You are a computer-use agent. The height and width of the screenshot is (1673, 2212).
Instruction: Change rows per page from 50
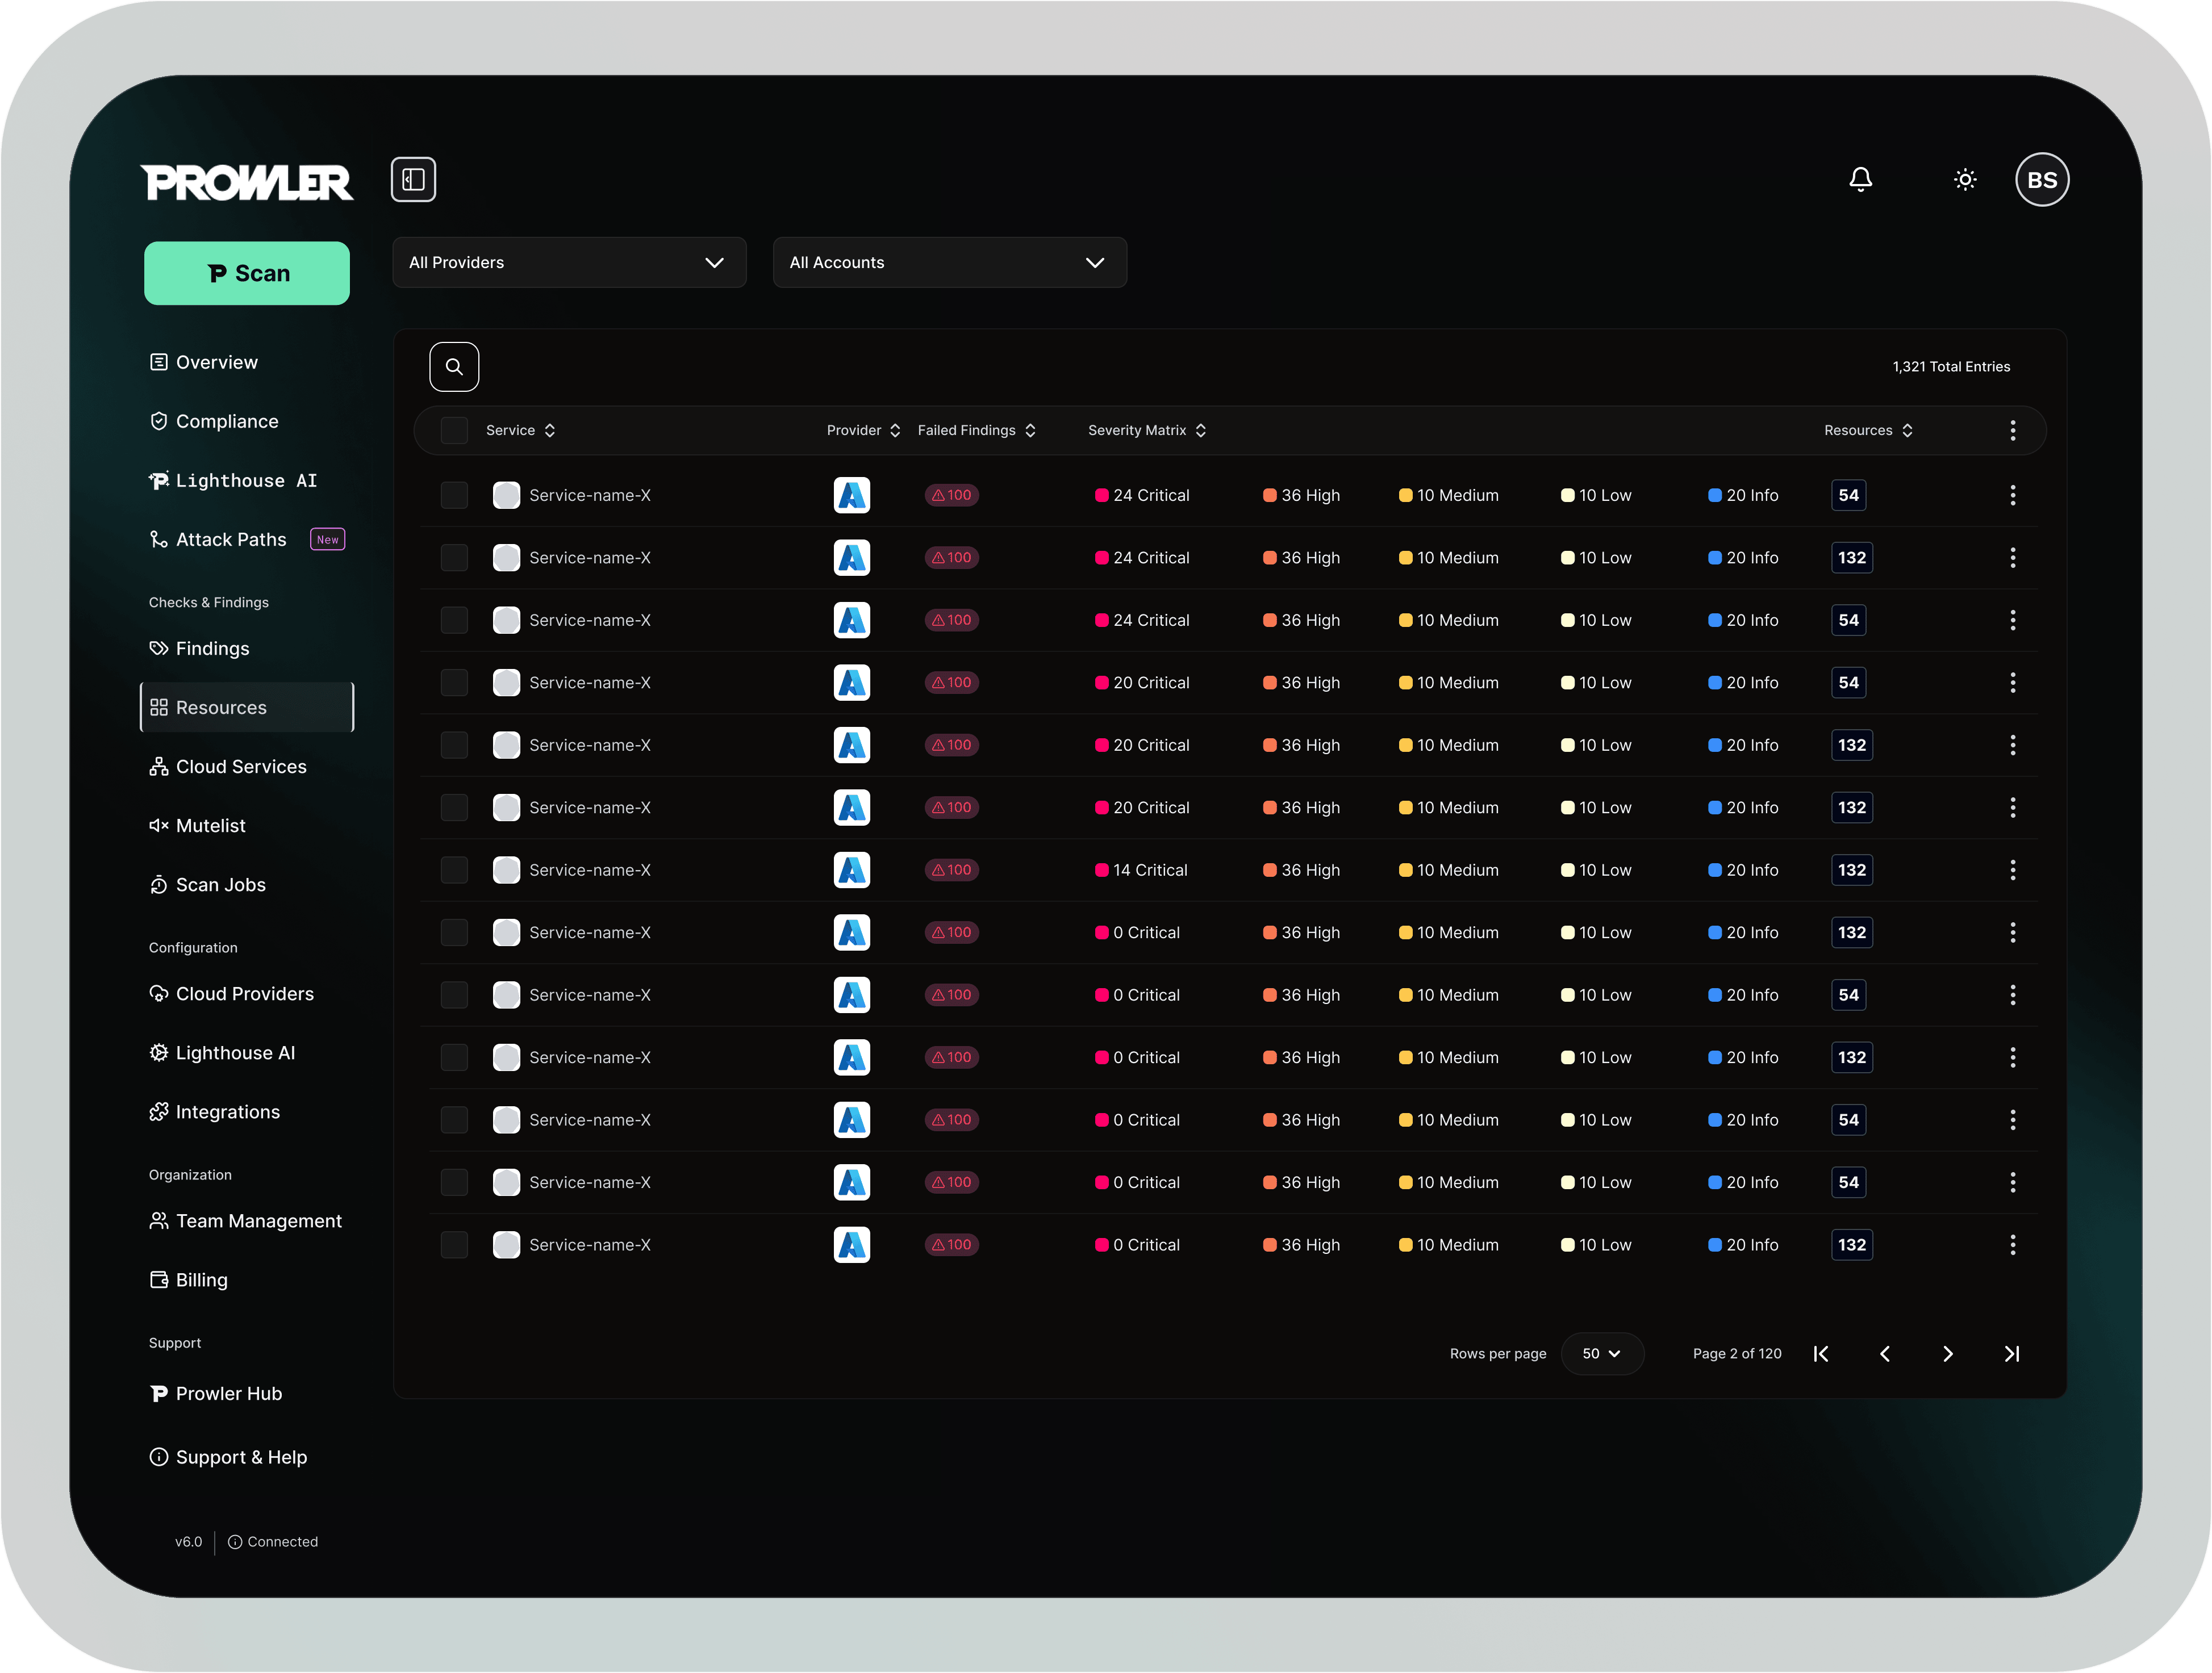(x=1601, y=1354)
